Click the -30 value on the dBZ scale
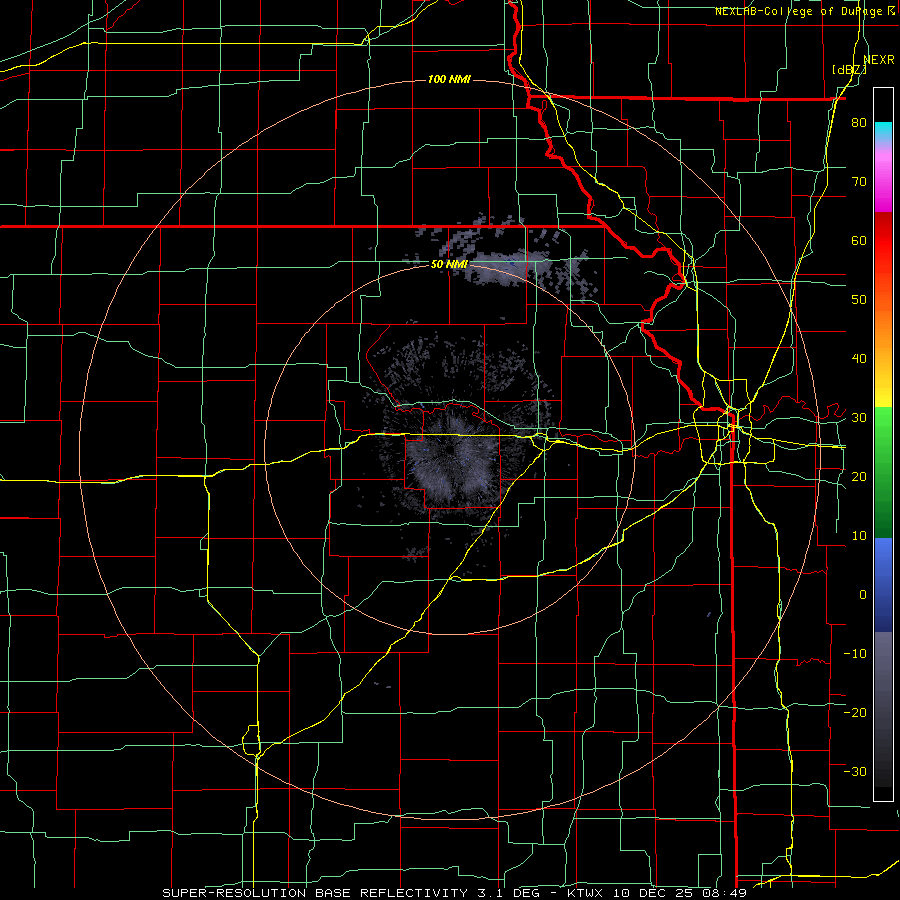 click(x=855, y=771)
